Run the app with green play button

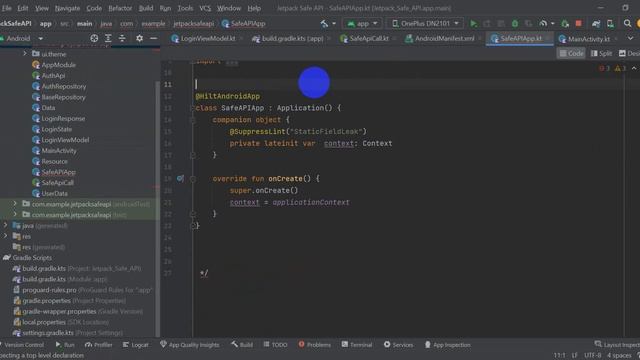pyautogui.click(x=473, y=24)
